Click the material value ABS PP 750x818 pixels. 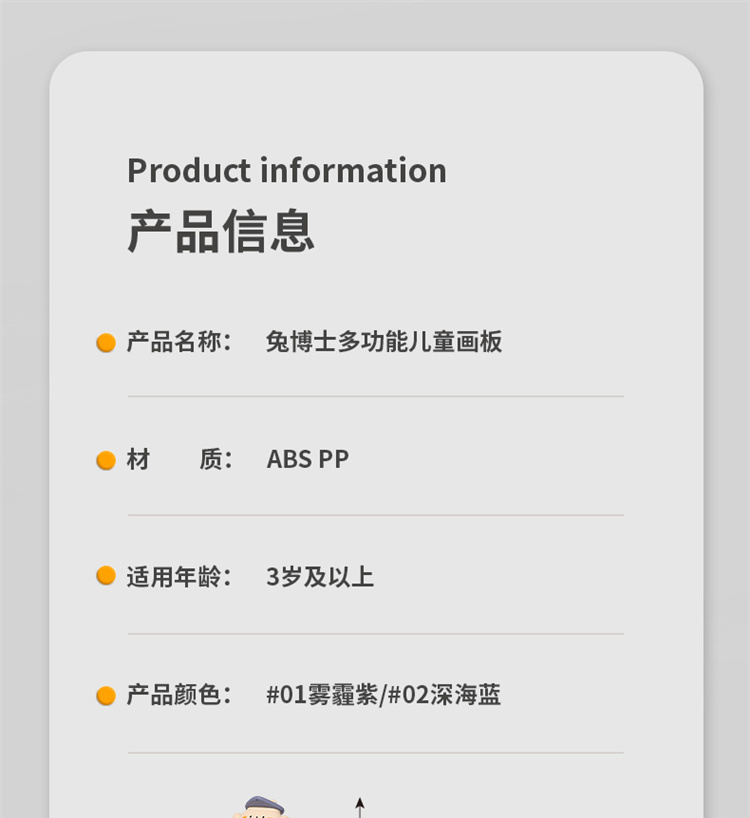pos(308,460)
